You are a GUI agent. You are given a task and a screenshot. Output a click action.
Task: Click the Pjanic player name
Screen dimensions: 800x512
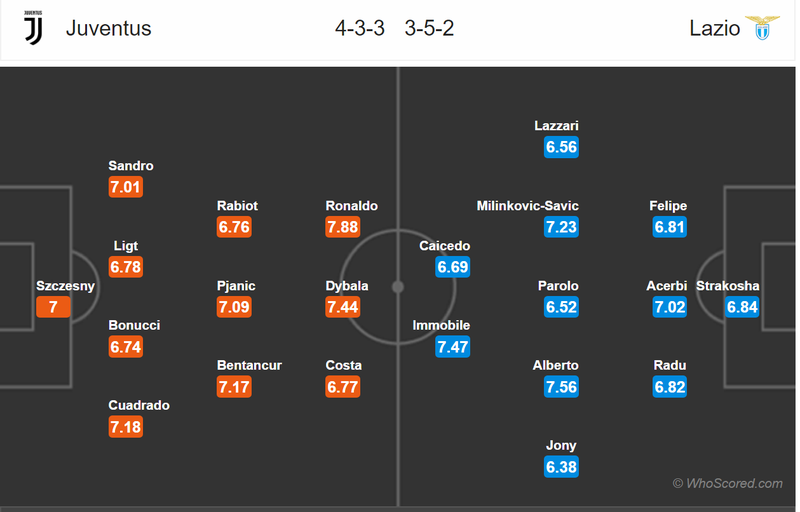[236, 286]
